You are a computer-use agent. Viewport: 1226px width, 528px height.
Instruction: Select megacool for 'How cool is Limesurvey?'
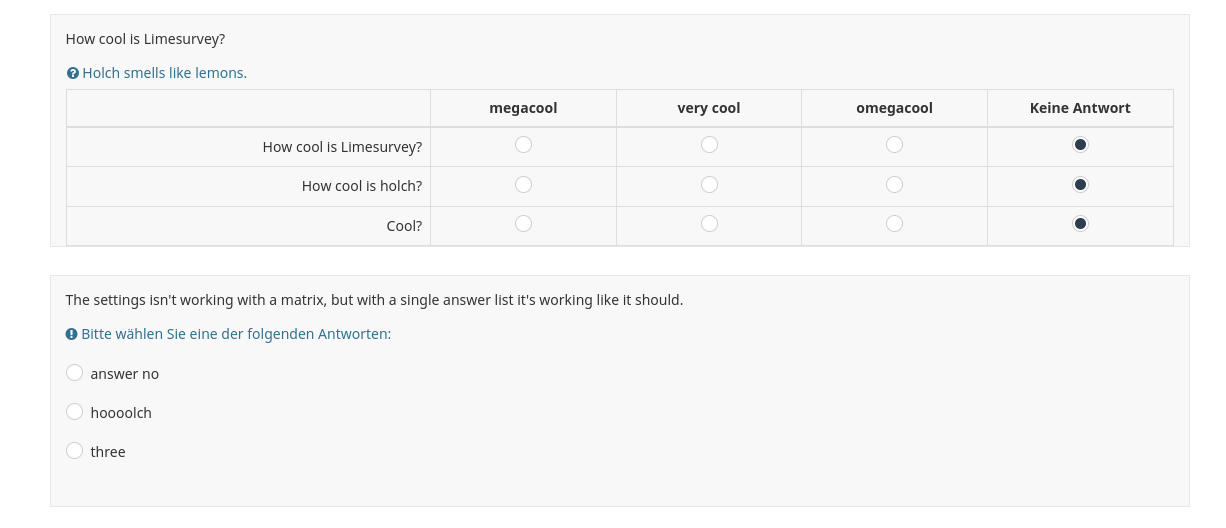tap(523, 145)
